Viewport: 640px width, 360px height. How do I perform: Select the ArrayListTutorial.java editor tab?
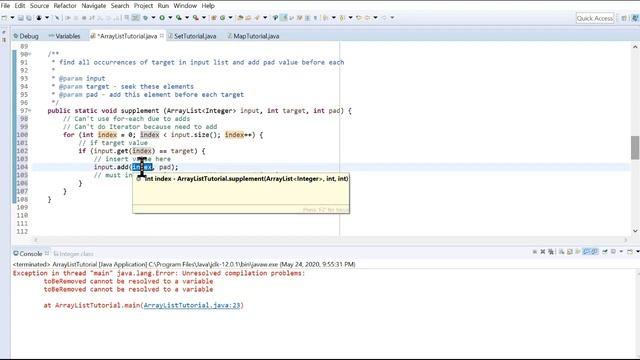[127, 36]
